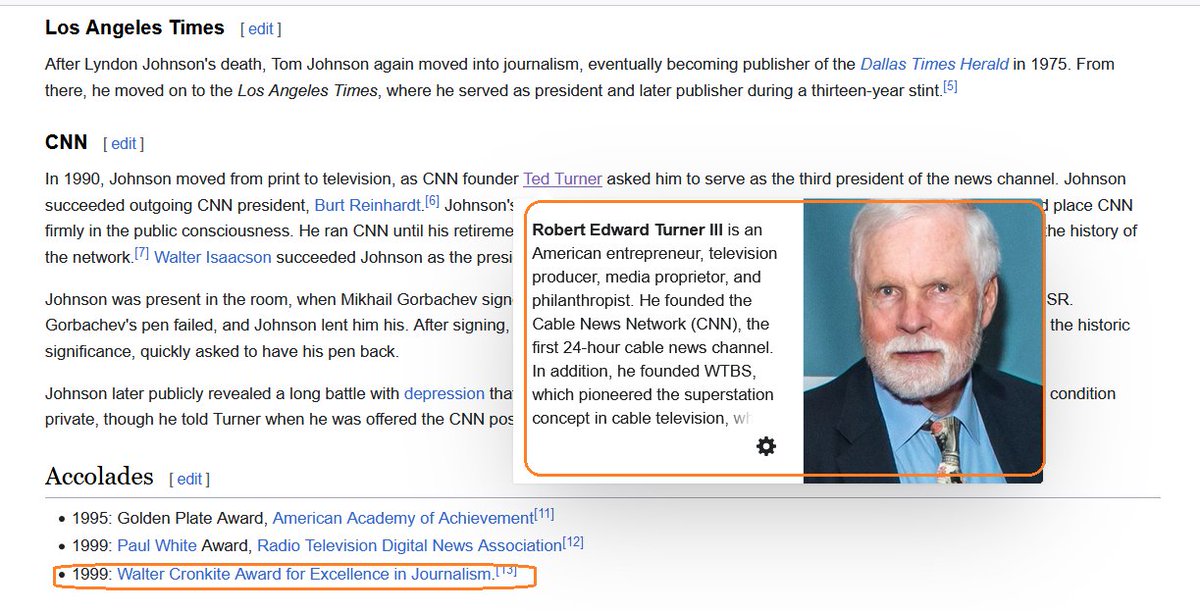Open the Paul White link
This screenshot has height=611, width=1200.
tap(156, 546)
